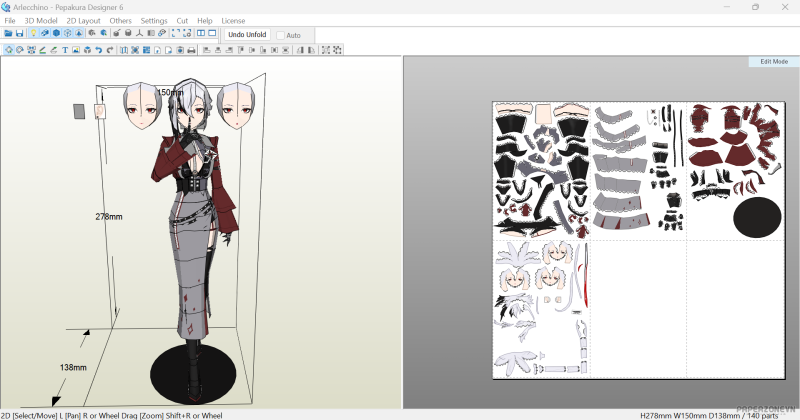
Task: Click the Undo Unfold button
Action: [247, 35]
